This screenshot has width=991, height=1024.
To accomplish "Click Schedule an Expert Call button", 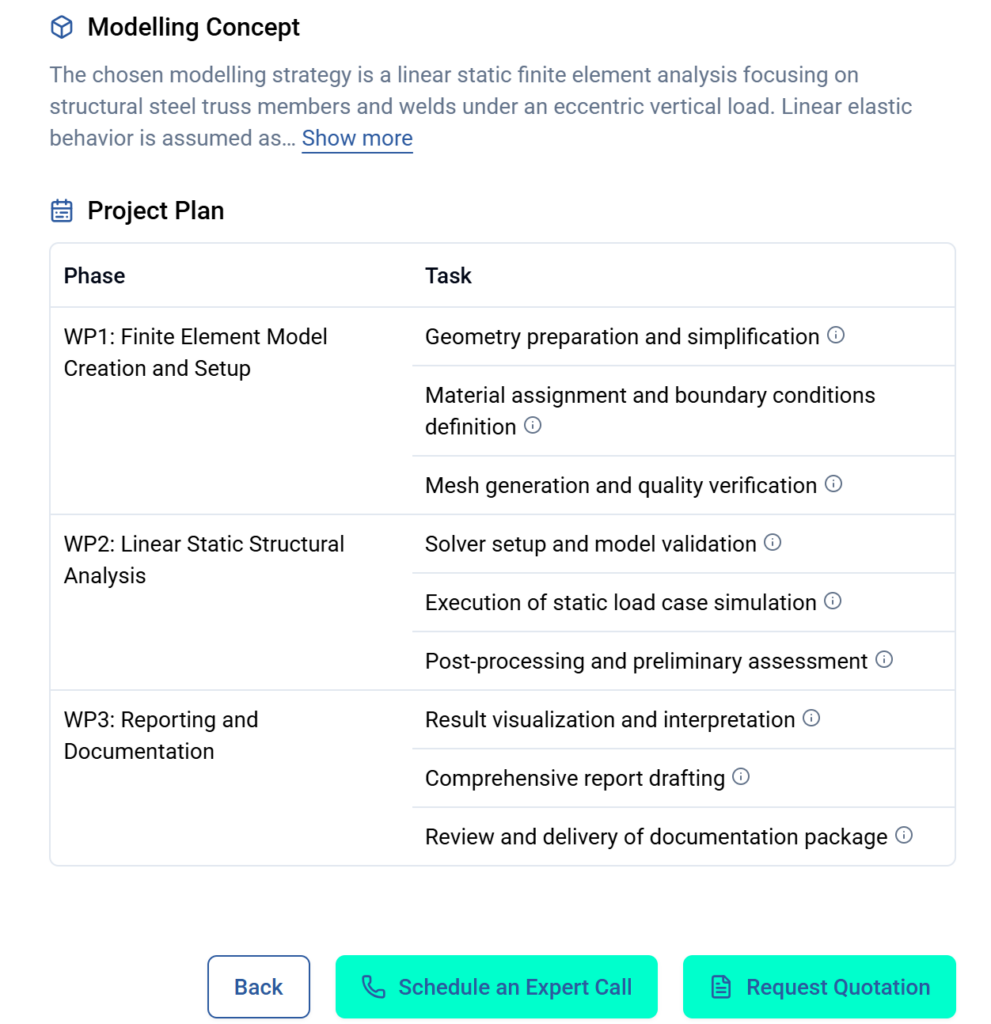I will [496, 987].
